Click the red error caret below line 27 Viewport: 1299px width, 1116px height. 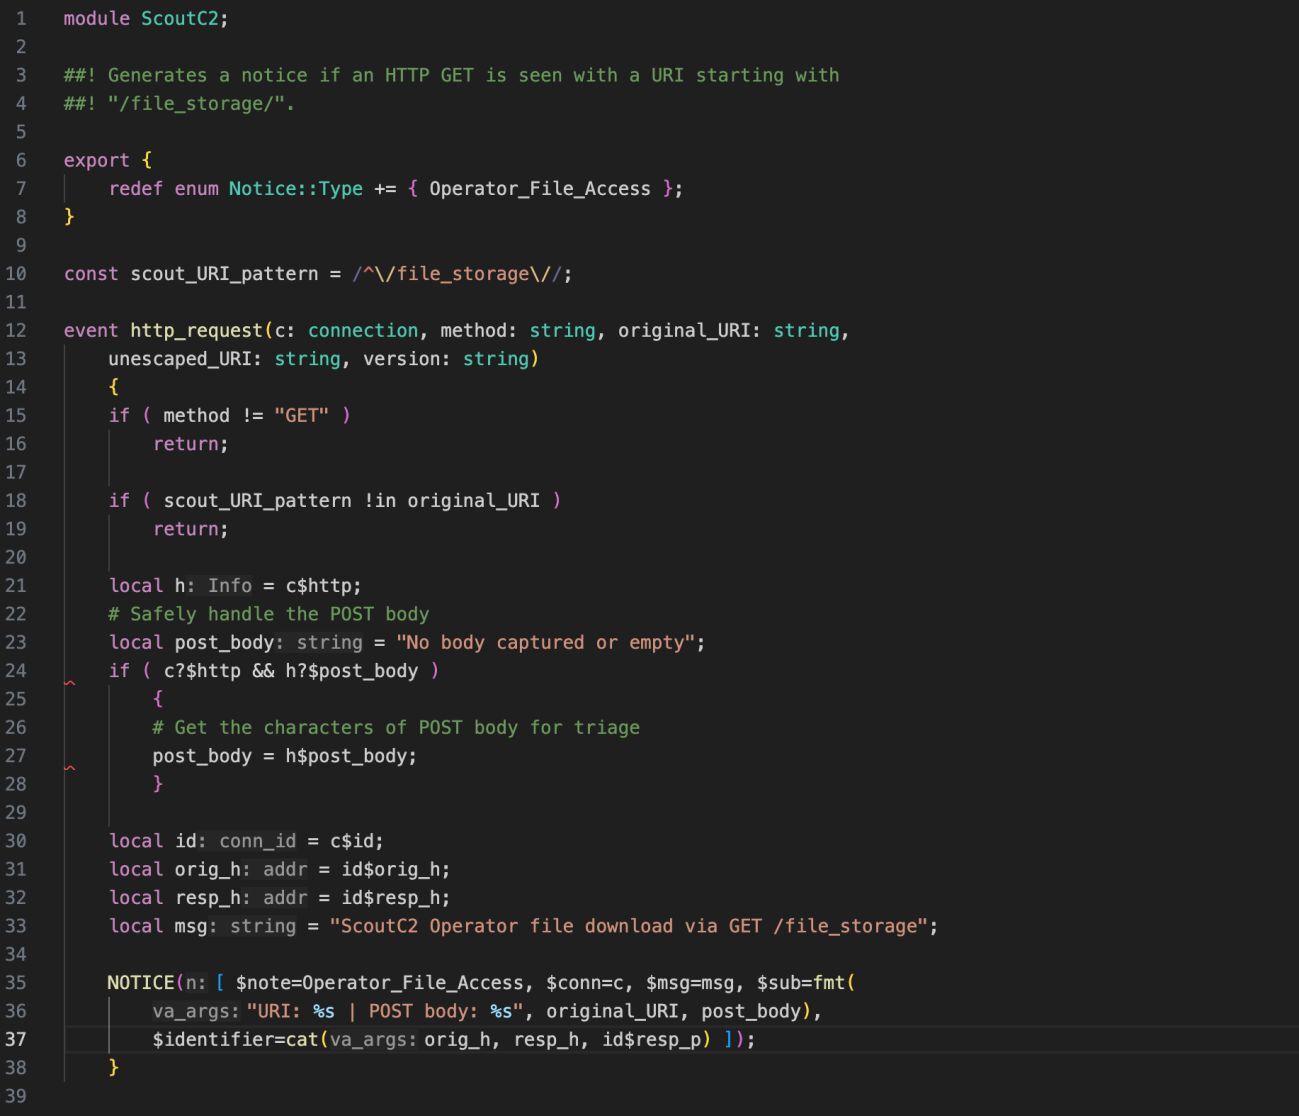click(x=70, y=769)
